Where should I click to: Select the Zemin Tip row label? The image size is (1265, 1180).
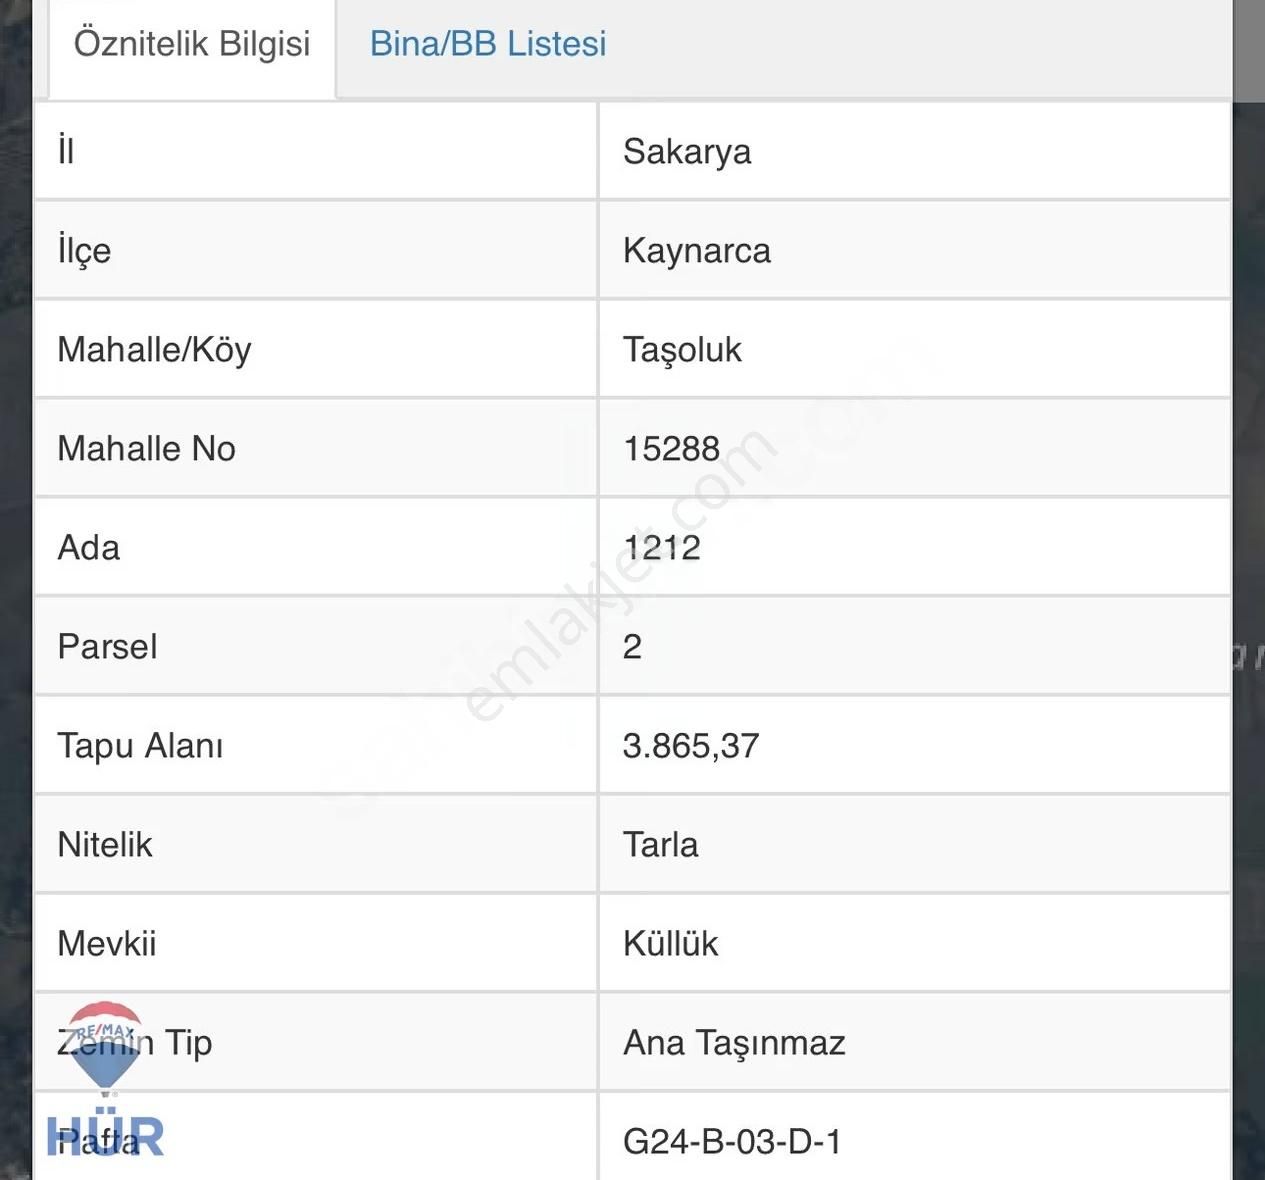point(135,1042)
